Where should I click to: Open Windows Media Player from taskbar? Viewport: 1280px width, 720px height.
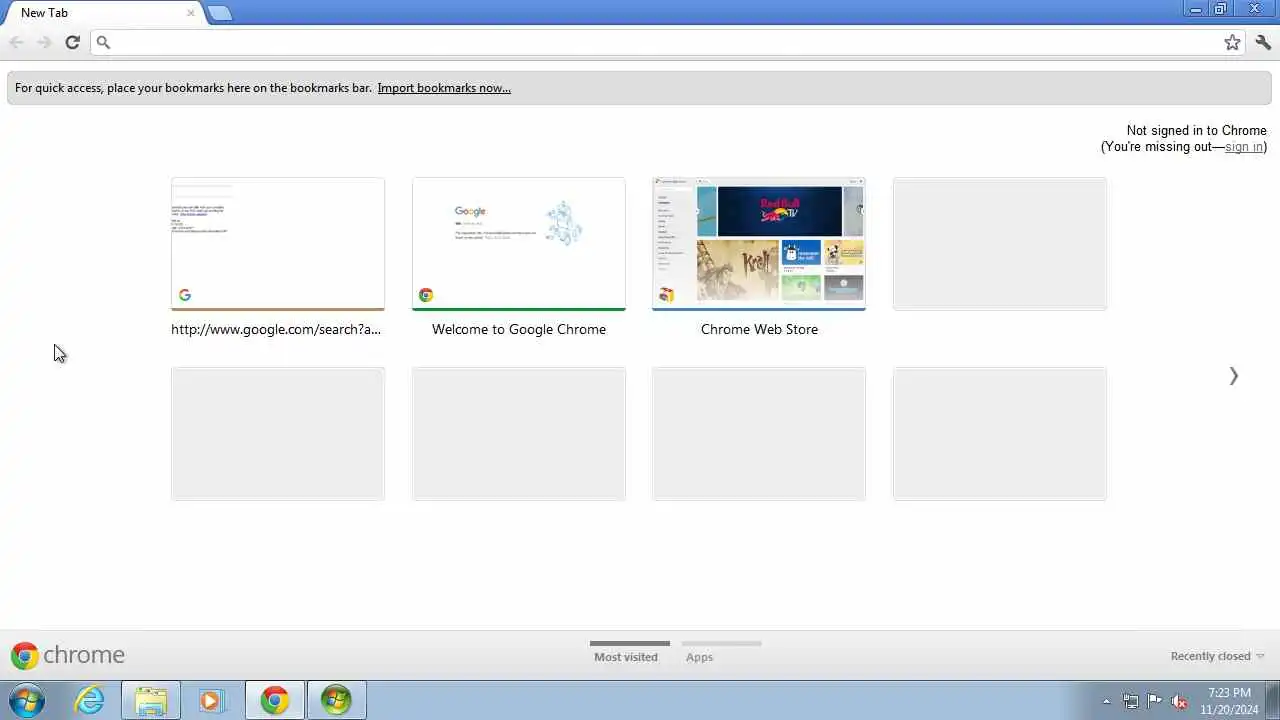211,700
